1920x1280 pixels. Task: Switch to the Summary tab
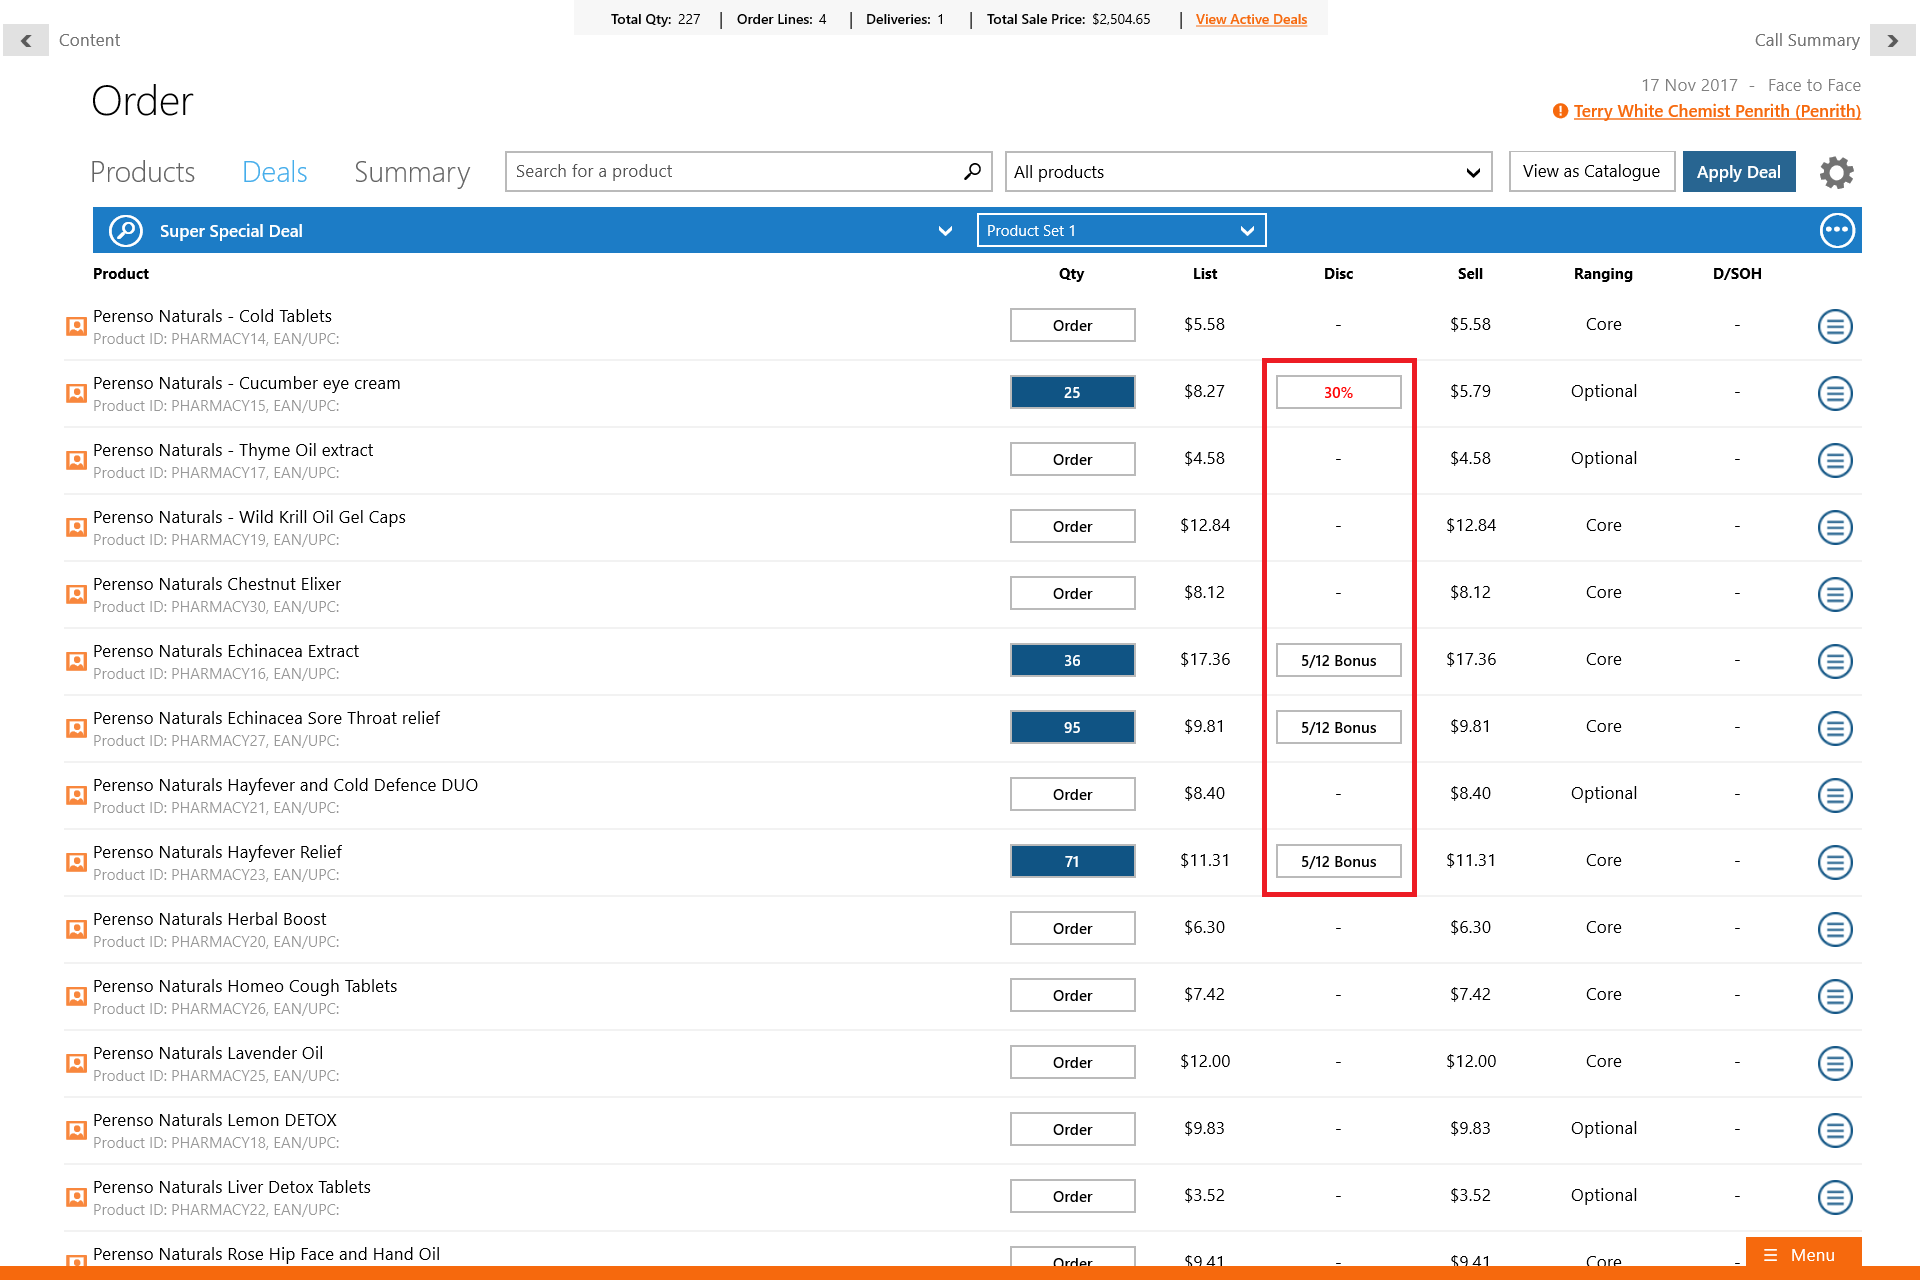(411, 172)
